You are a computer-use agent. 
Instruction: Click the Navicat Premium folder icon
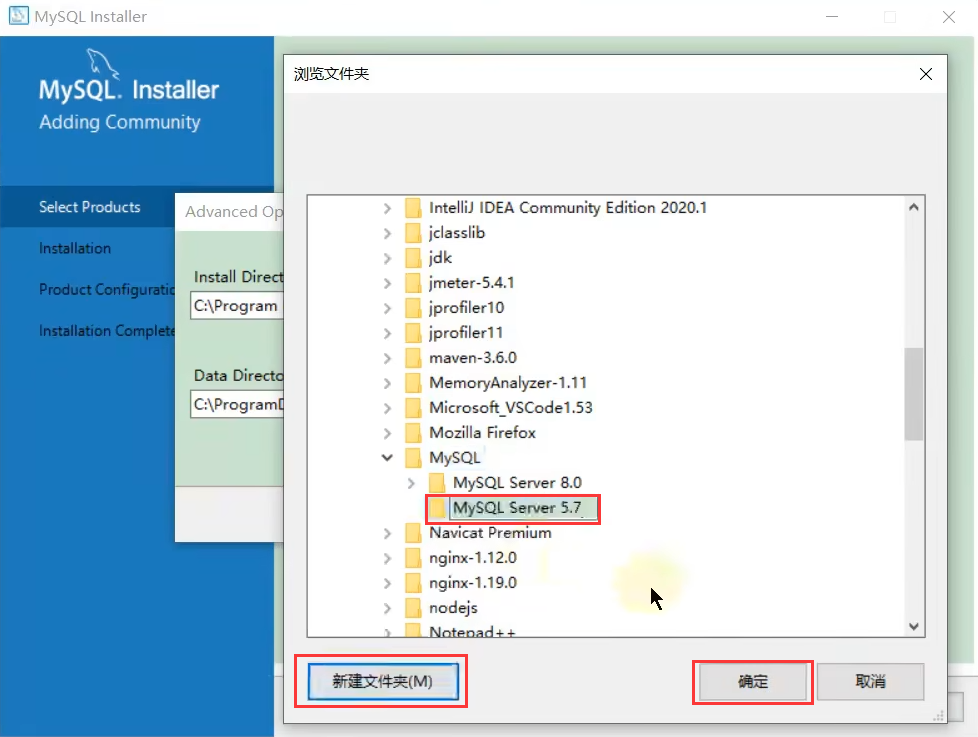[413, 532]
